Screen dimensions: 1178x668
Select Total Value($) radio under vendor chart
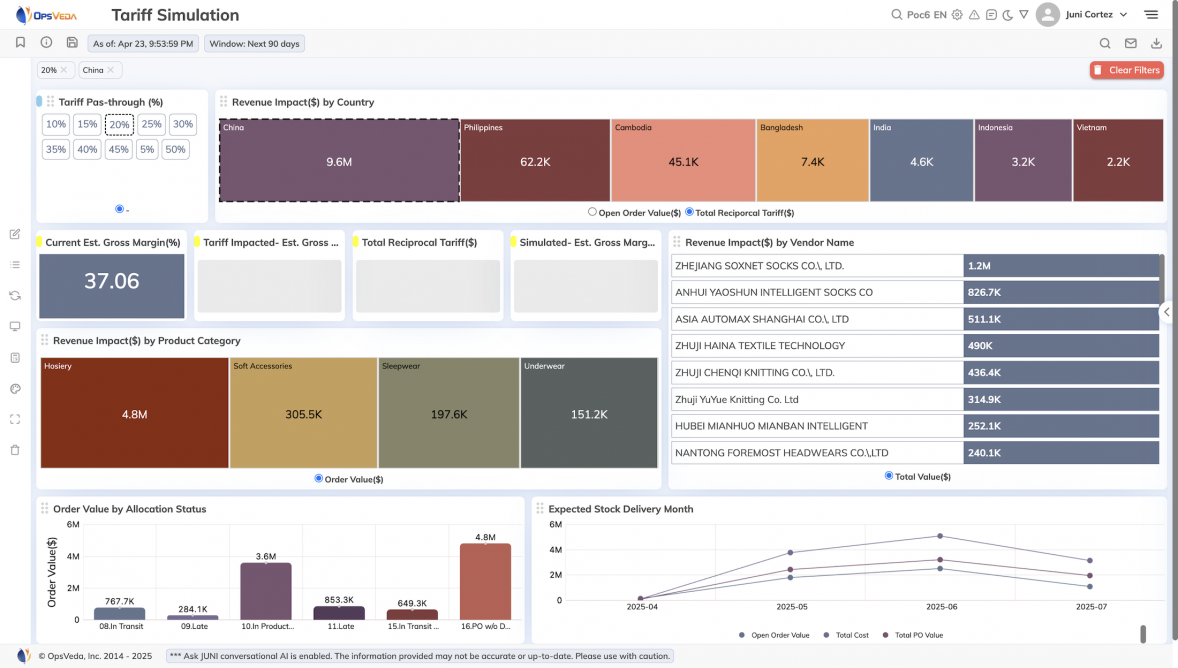click(x=889, y=476)
